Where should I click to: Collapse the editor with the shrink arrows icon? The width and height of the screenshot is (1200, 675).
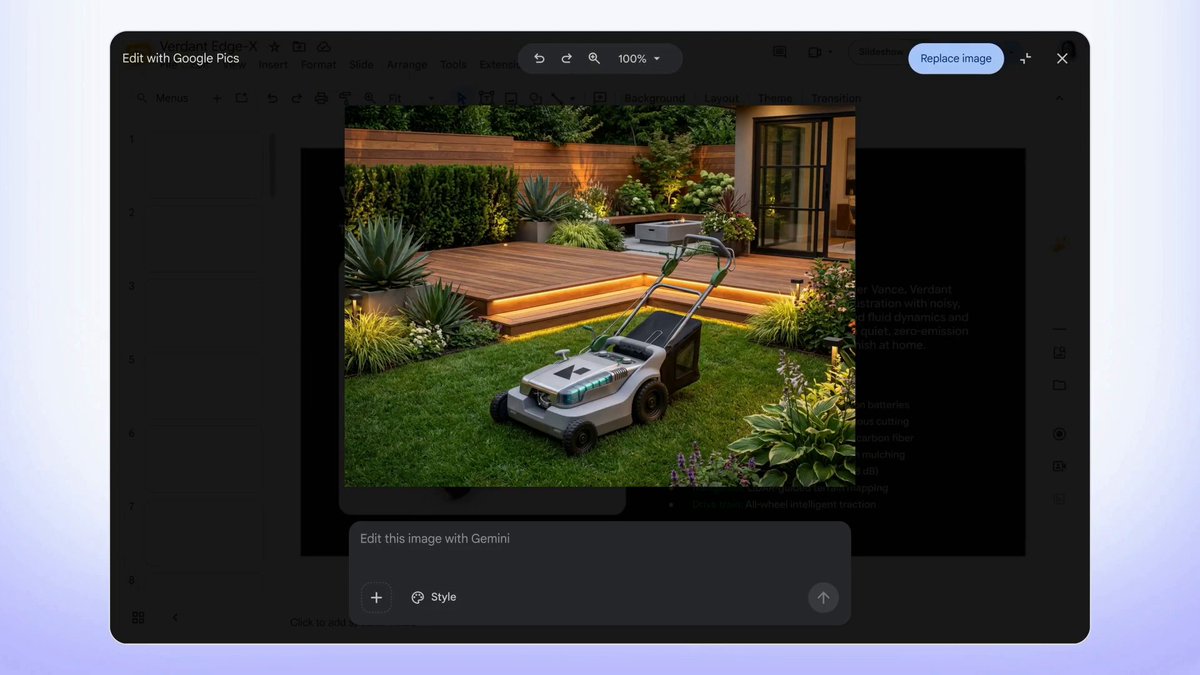pos(1026,59)
